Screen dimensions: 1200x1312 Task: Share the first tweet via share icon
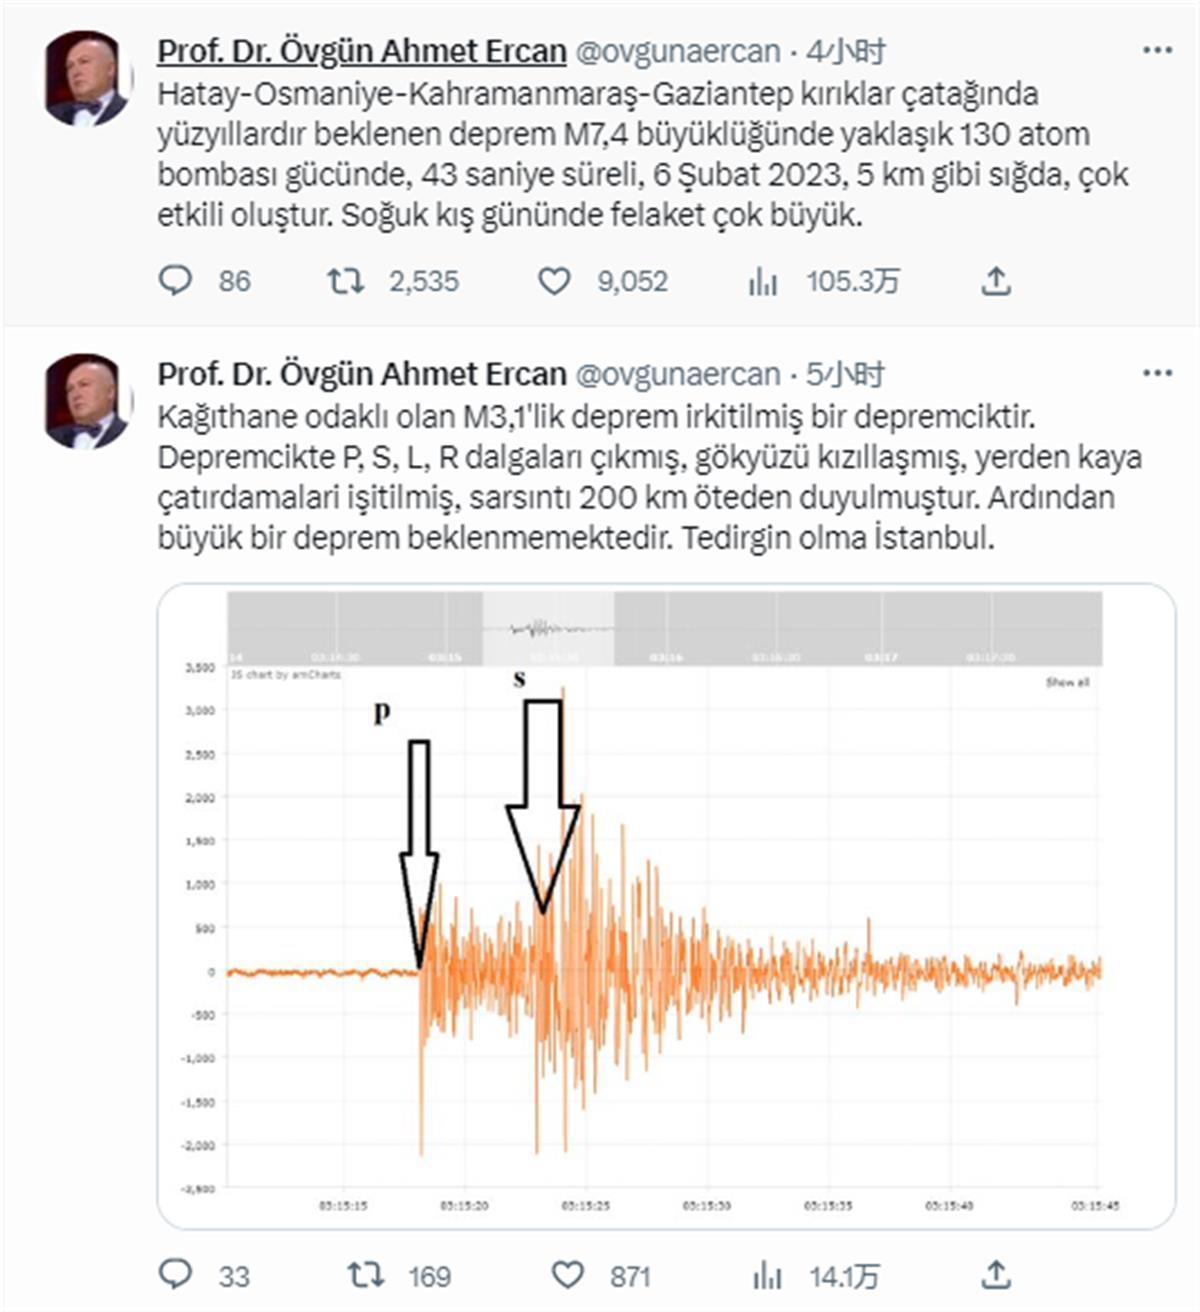(x=995, y=281)
